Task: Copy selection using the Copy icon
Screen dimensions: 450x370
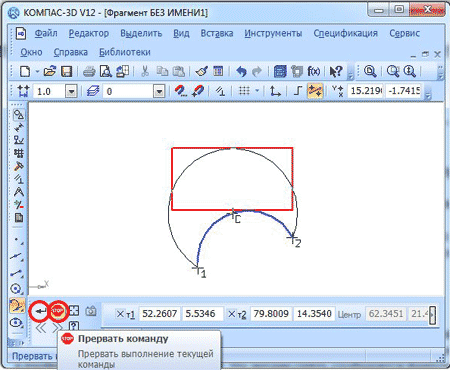Action: 162,71
